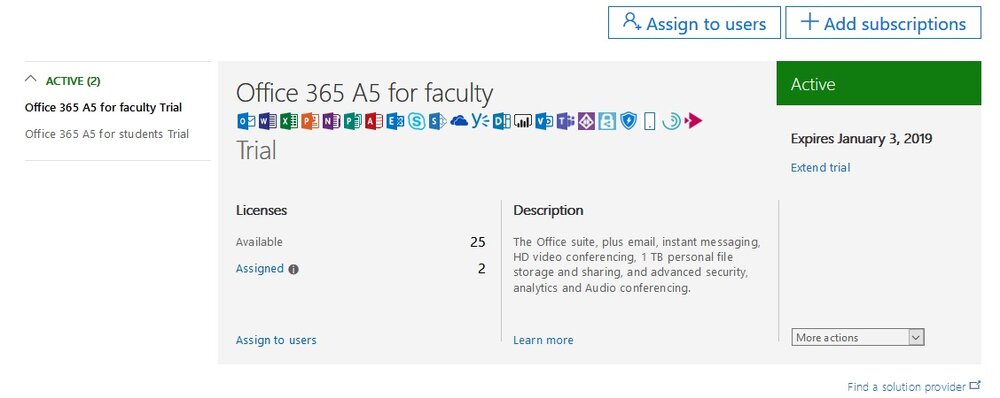Screen dimensions: 1000x398
Task: Click the Excel app icon
Action: coord(289,121)
